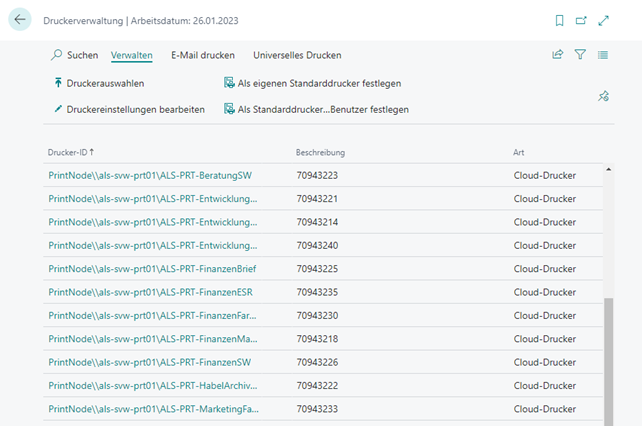642x426 pixels.
Task: Click the Art column header
Action: (x=518, y=152)
